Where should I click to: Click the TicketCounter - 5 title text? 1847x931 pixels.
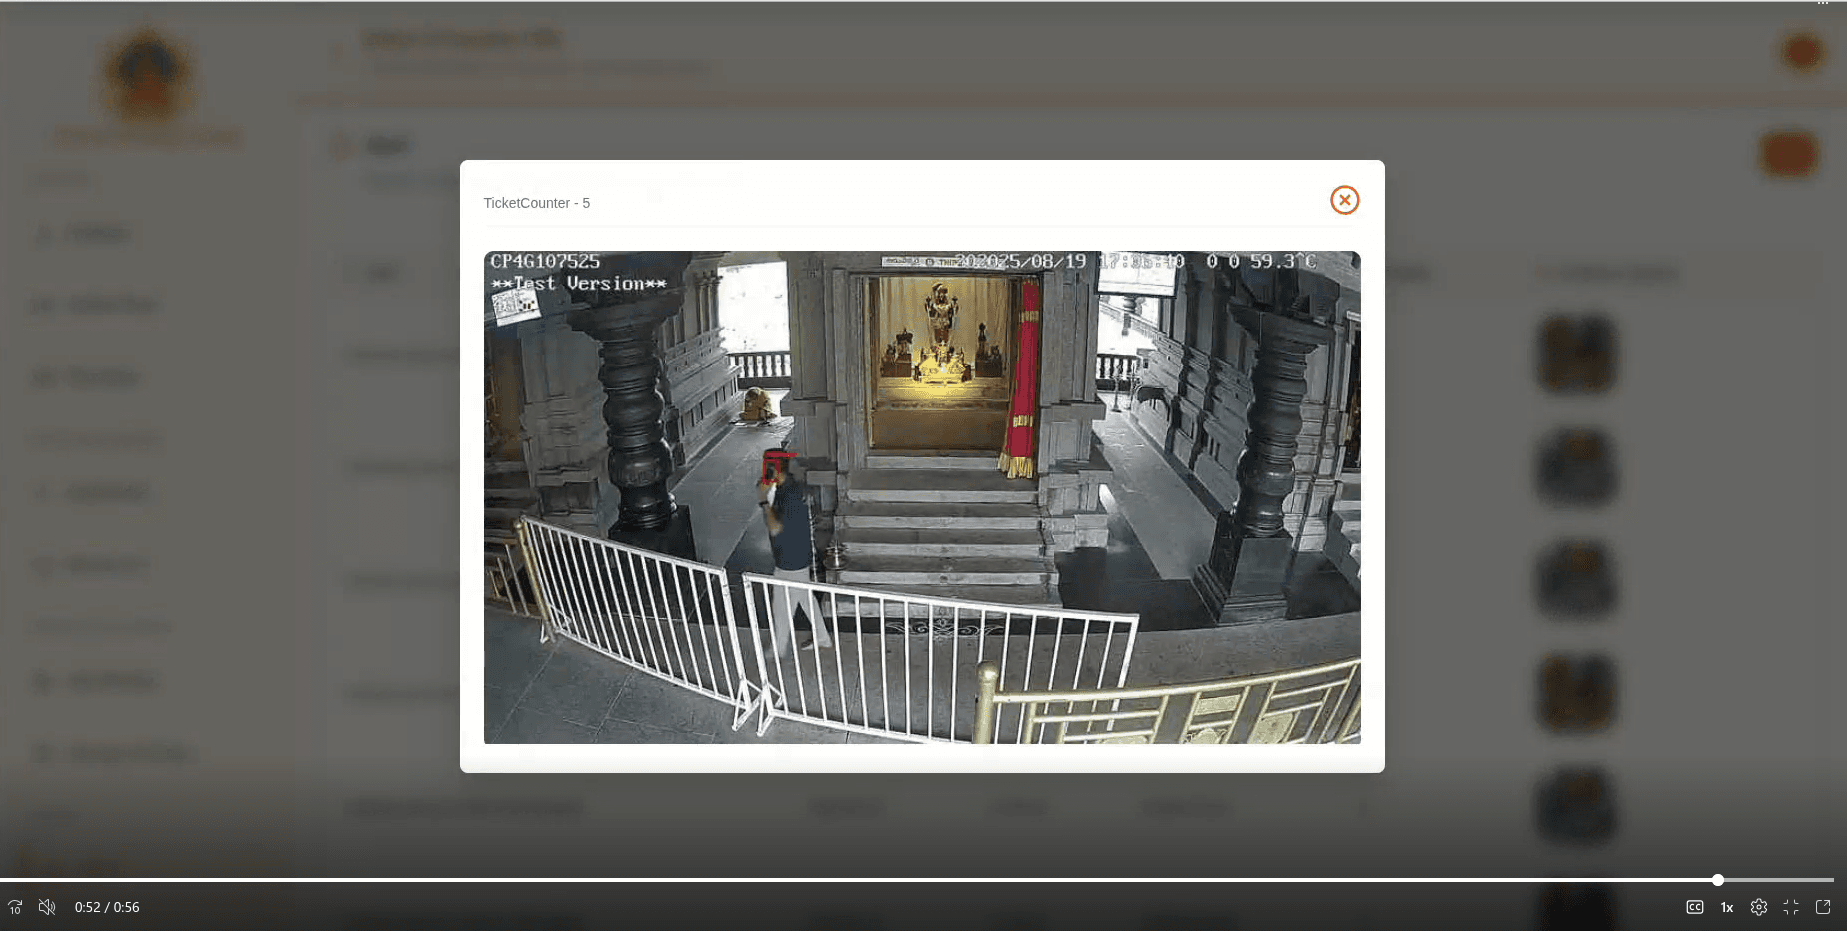point(537,203)
